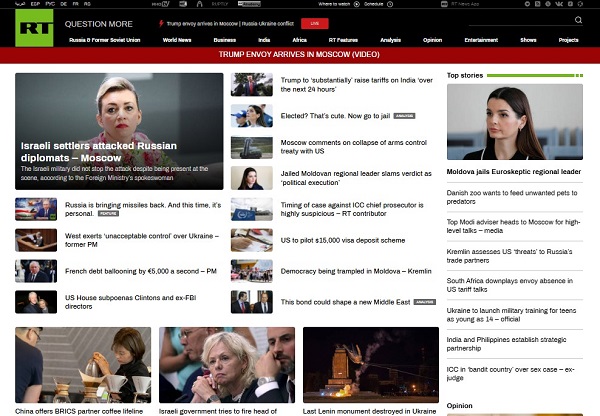The image size is (600, 416).
Task: Click thumbnail for 'Elected? That's cute' article
Action: click(252, 116)
